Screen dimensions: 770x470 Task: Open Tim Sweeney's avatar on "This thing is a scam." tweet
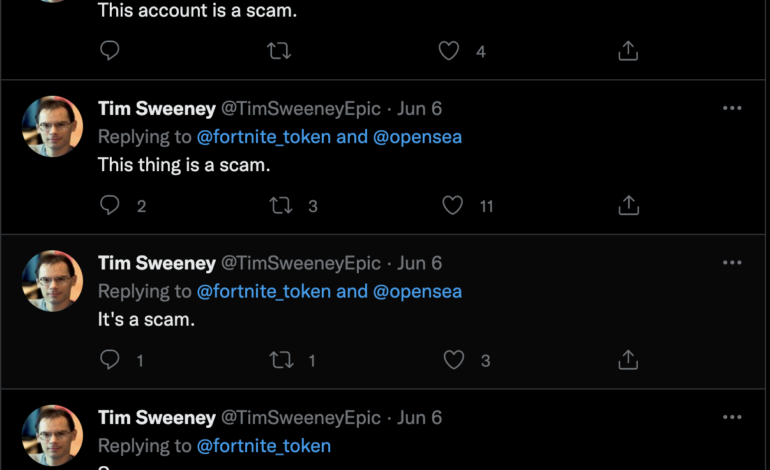pos(52,127)
